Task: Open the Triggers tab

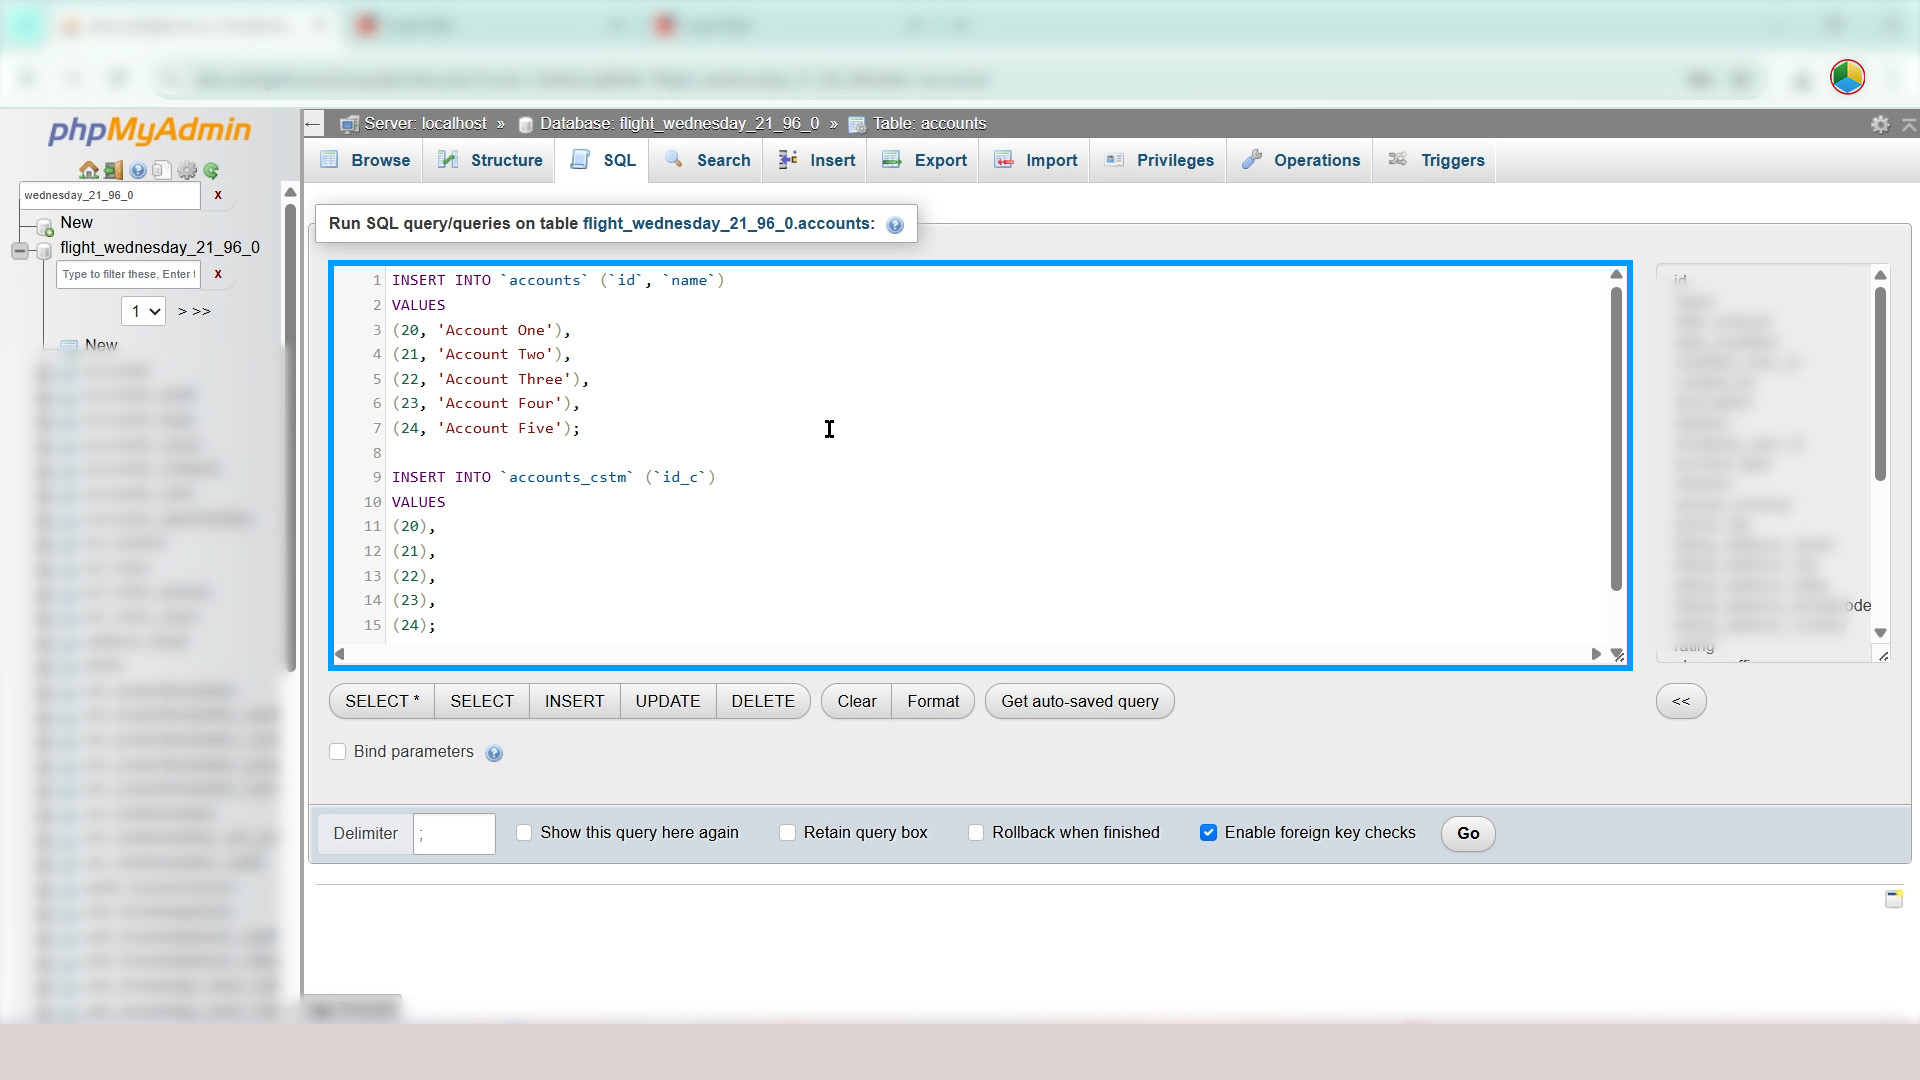Action: tap(1435, 160)
